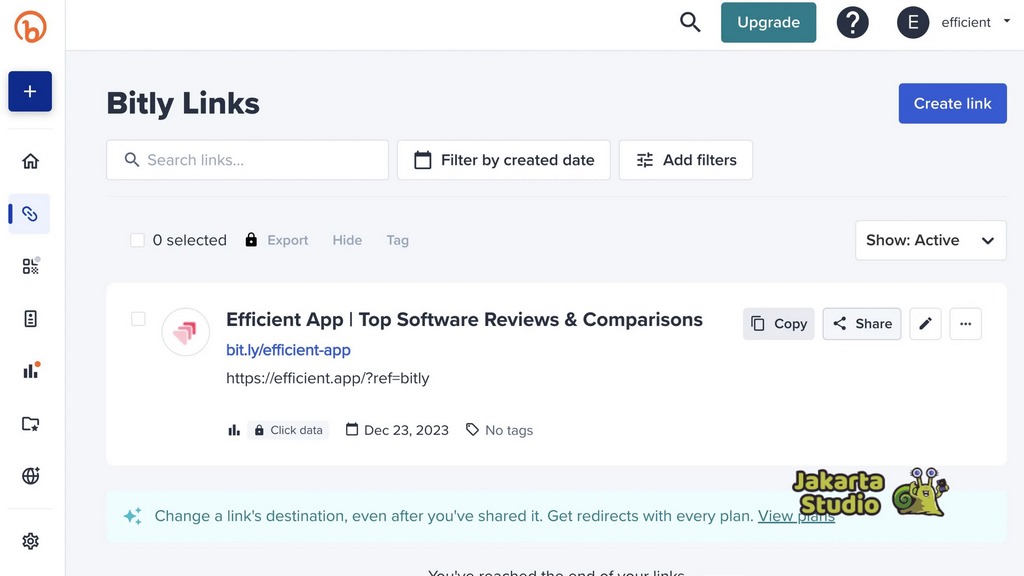
Task: Open Filter by created date picker
Action: (503, 160)
